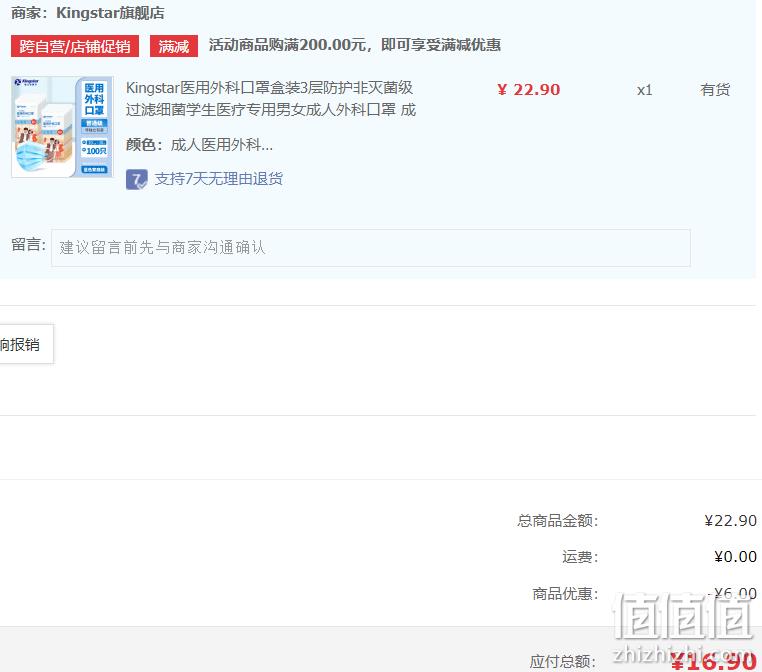
Task: Click the merchant name Kingstar旗舰店
Action: [110, 13]
